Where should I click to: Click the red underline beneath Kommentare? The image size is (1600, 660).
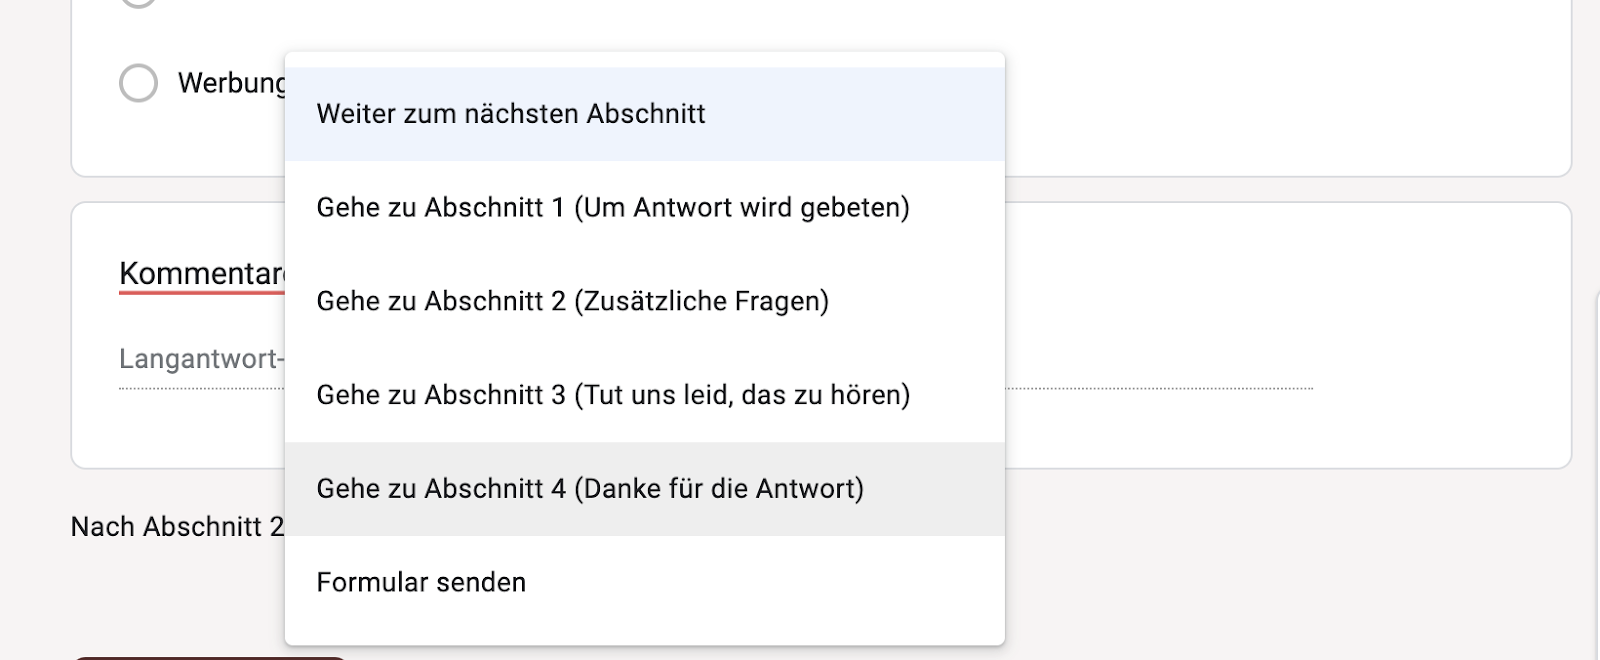pyautogui.click(x=200, y=293)
